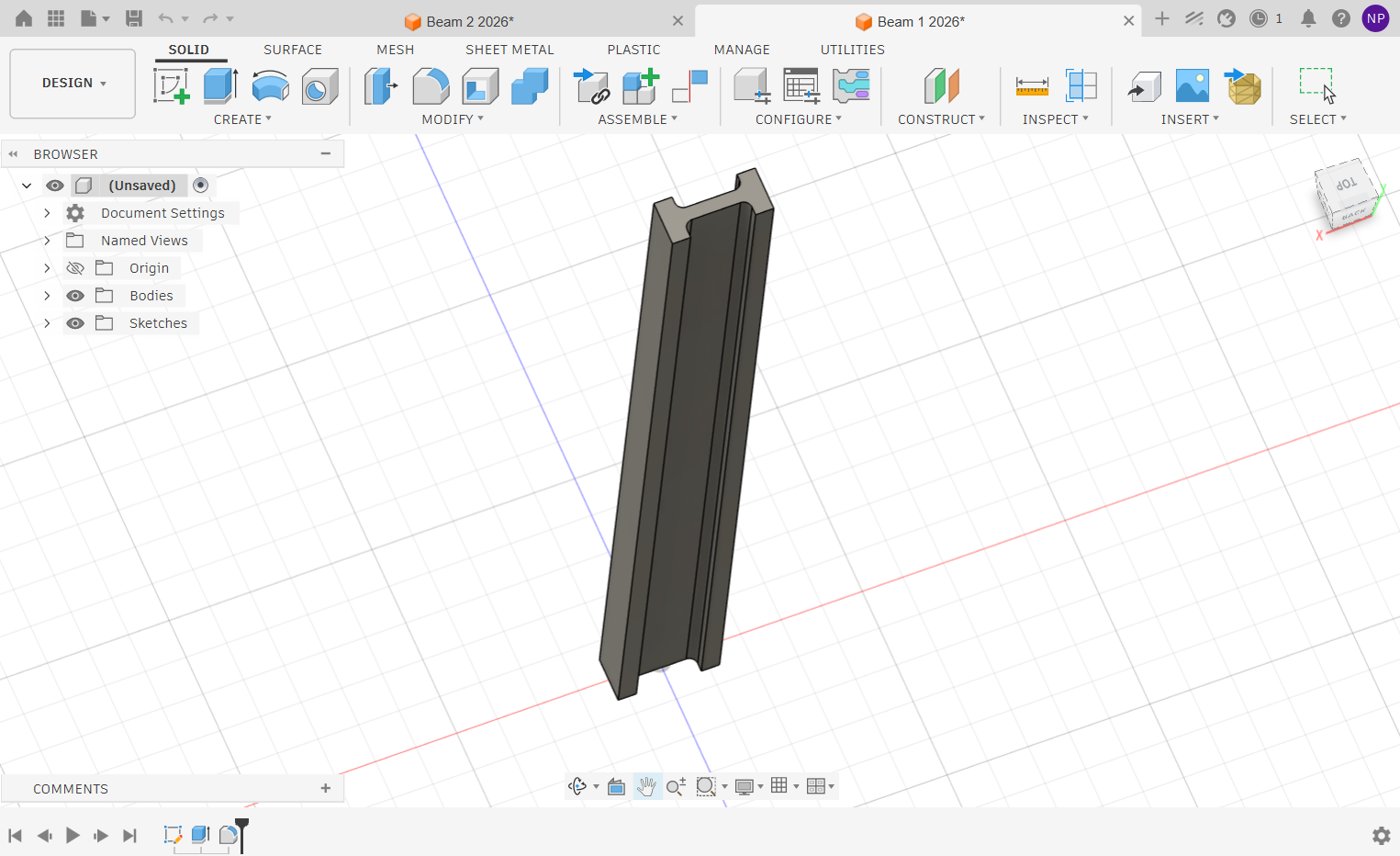Select the Create Sketch tool
Viewport: 1400px width, 856px height.
pos(172,86)
